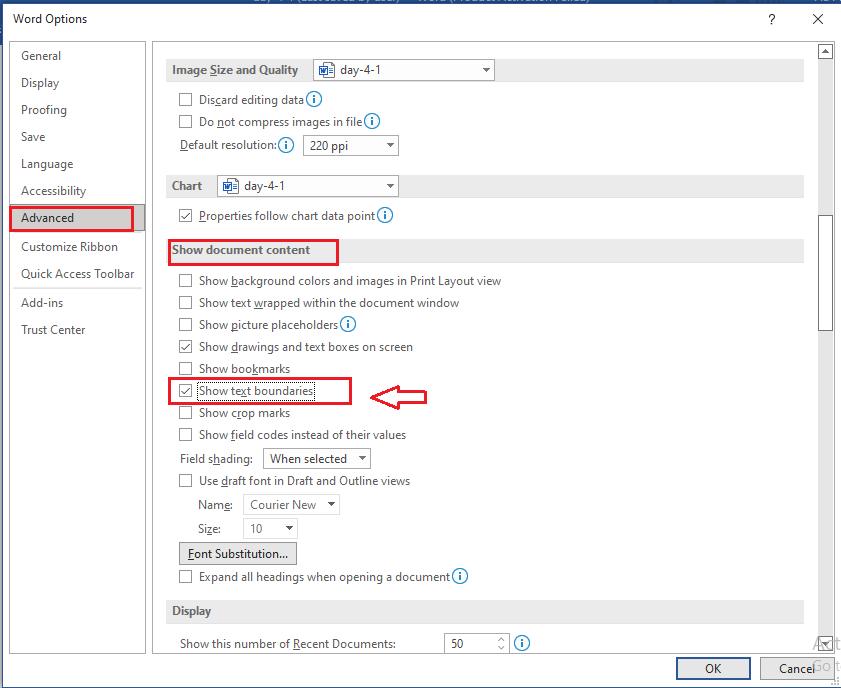
Task: Check Do not compress images in file
Action: [x=185, y=122]
